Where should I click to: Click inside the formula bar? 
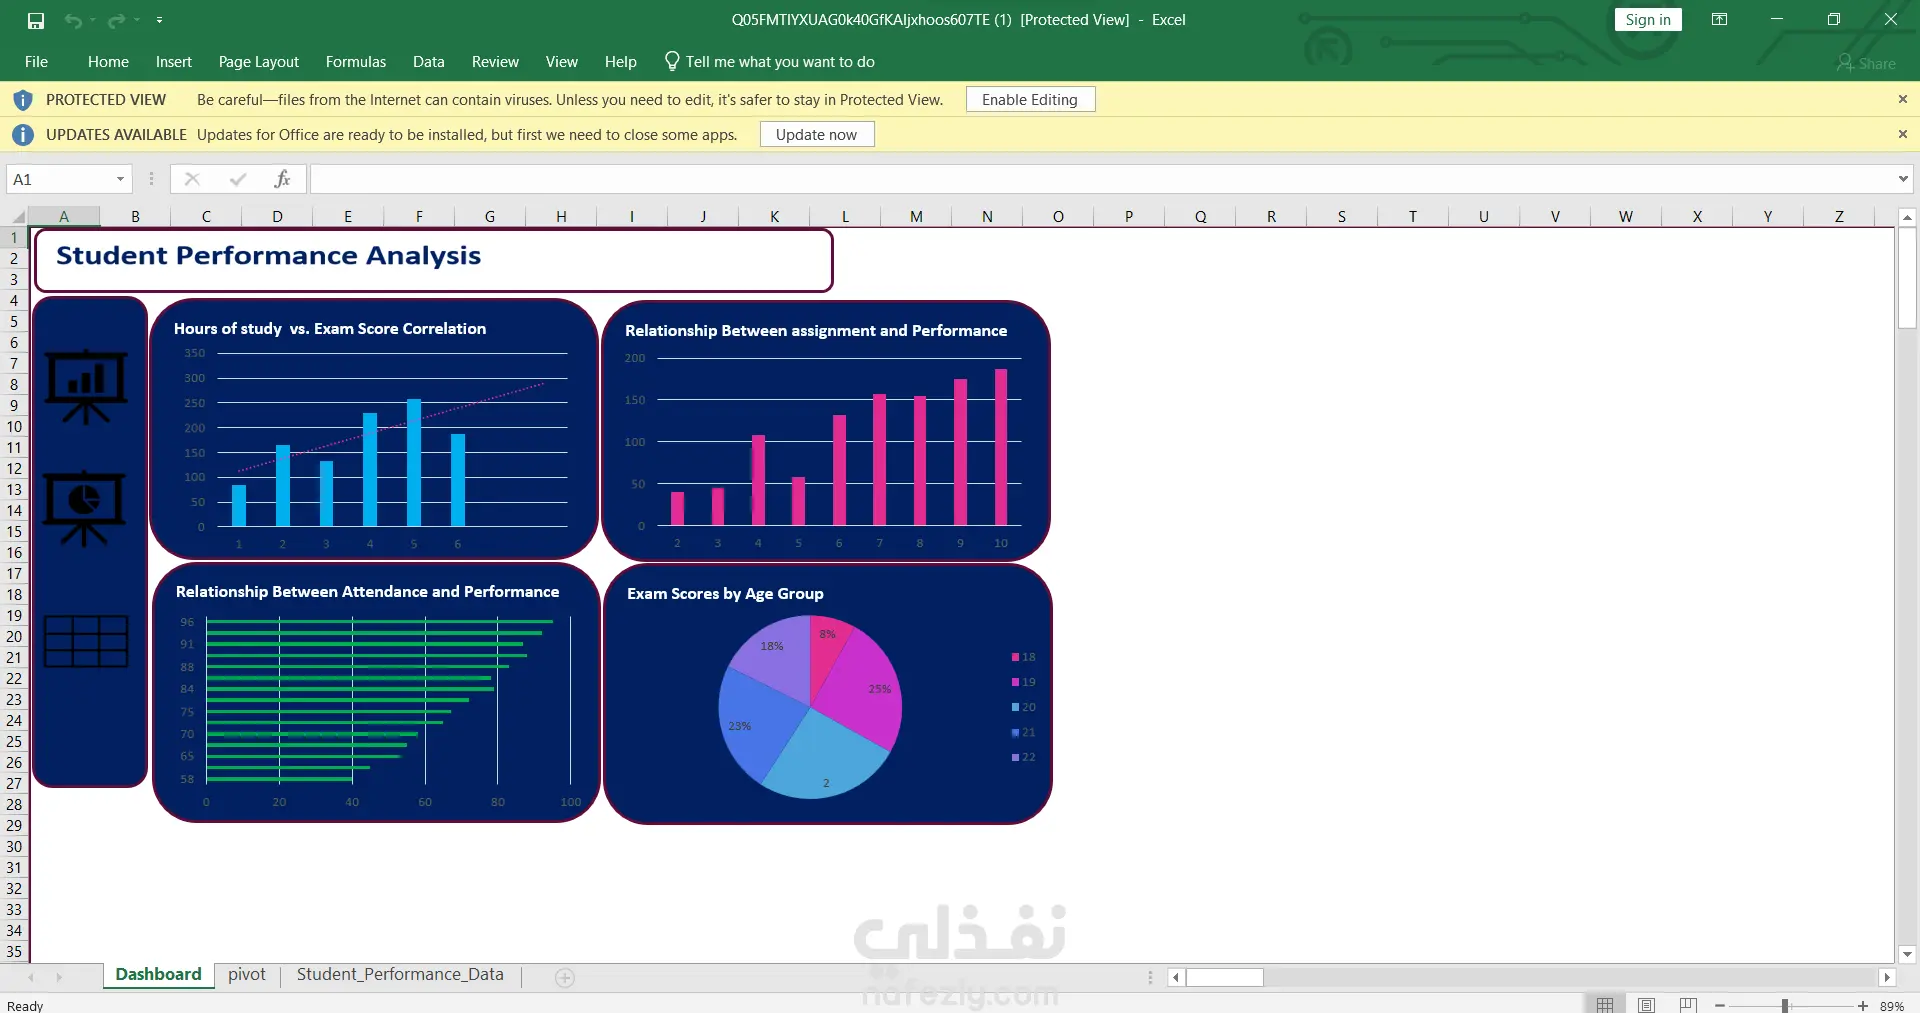1100,179
